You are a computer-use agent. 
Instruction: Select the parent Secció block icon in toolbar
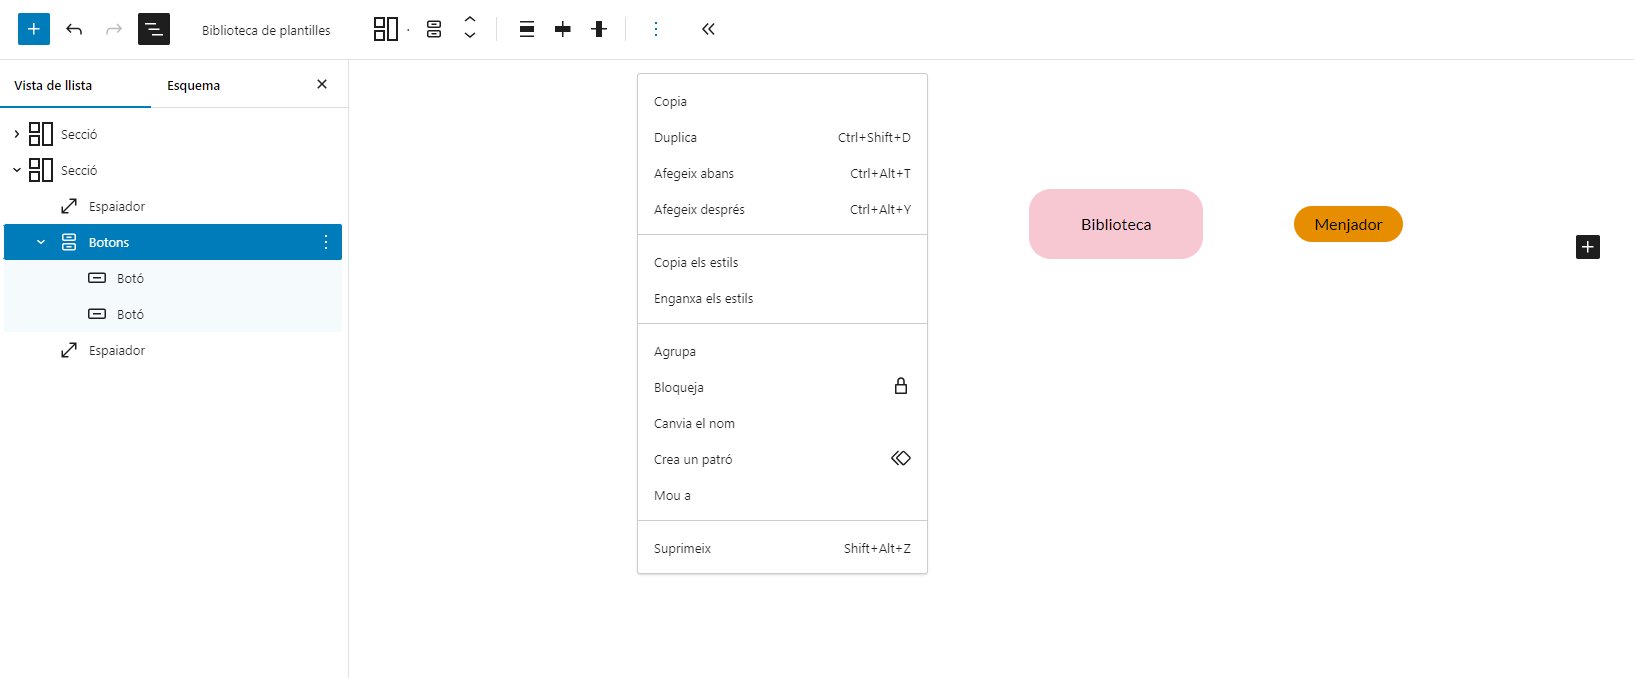pyautogui.click(x=385, y=29)
